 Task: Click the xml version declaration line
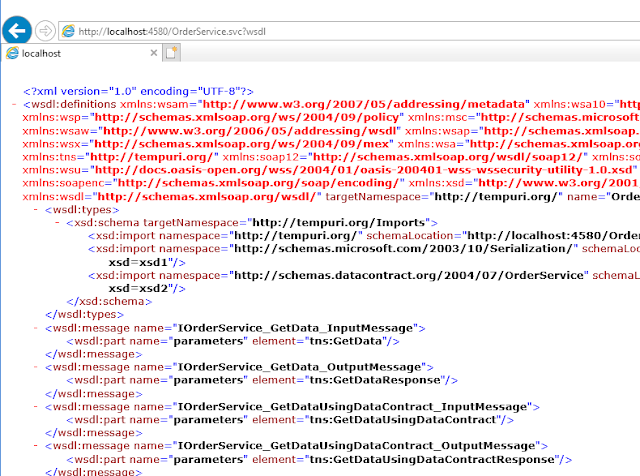coord(138,91)
